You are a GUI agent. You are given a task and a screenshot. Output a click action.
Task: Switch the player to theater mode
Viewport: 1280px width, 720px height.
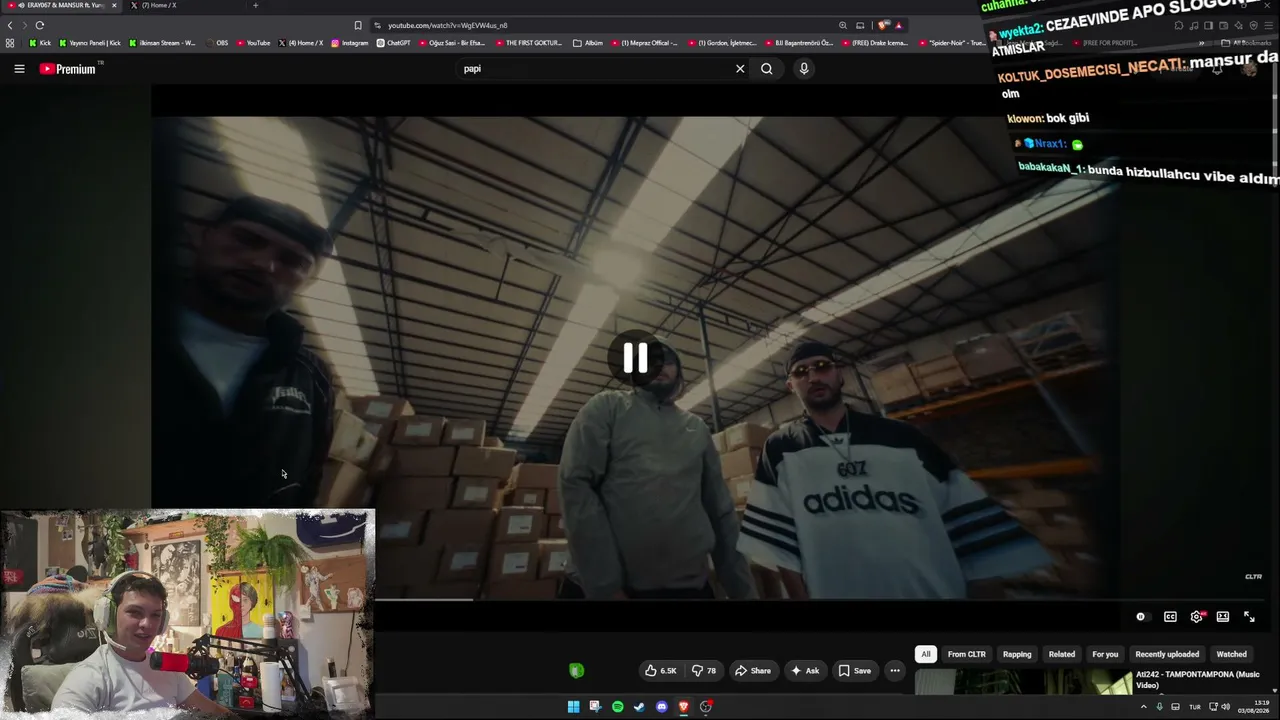coord(1223,617)
